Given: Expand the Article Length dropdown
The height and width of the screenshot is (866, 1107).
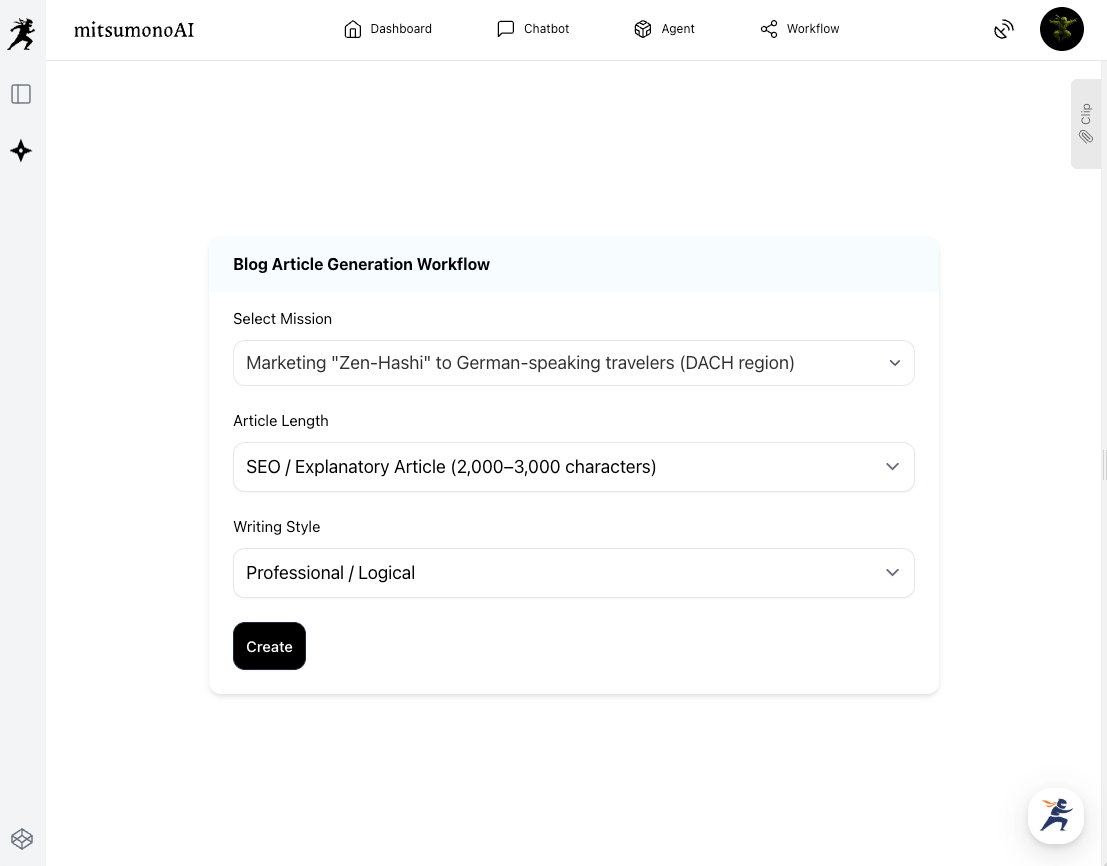Looking at the screenshot, I should point(573,467).
